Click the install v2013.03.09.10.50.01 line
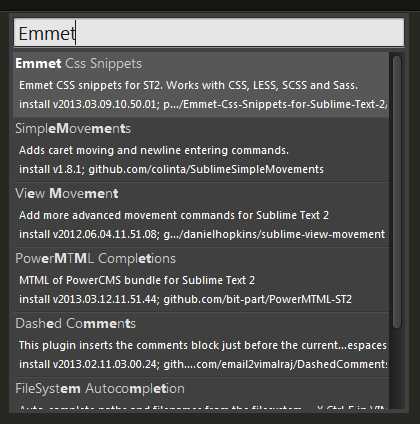This screenshot has height=424, width=420. point(203,105)
